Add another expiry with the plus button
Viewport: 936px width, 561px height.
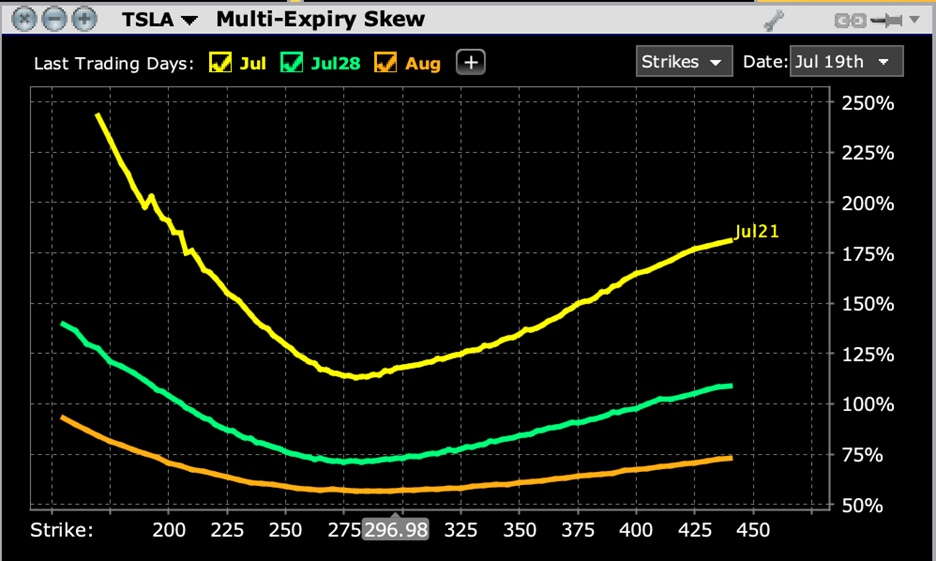(x=471, y=63)
